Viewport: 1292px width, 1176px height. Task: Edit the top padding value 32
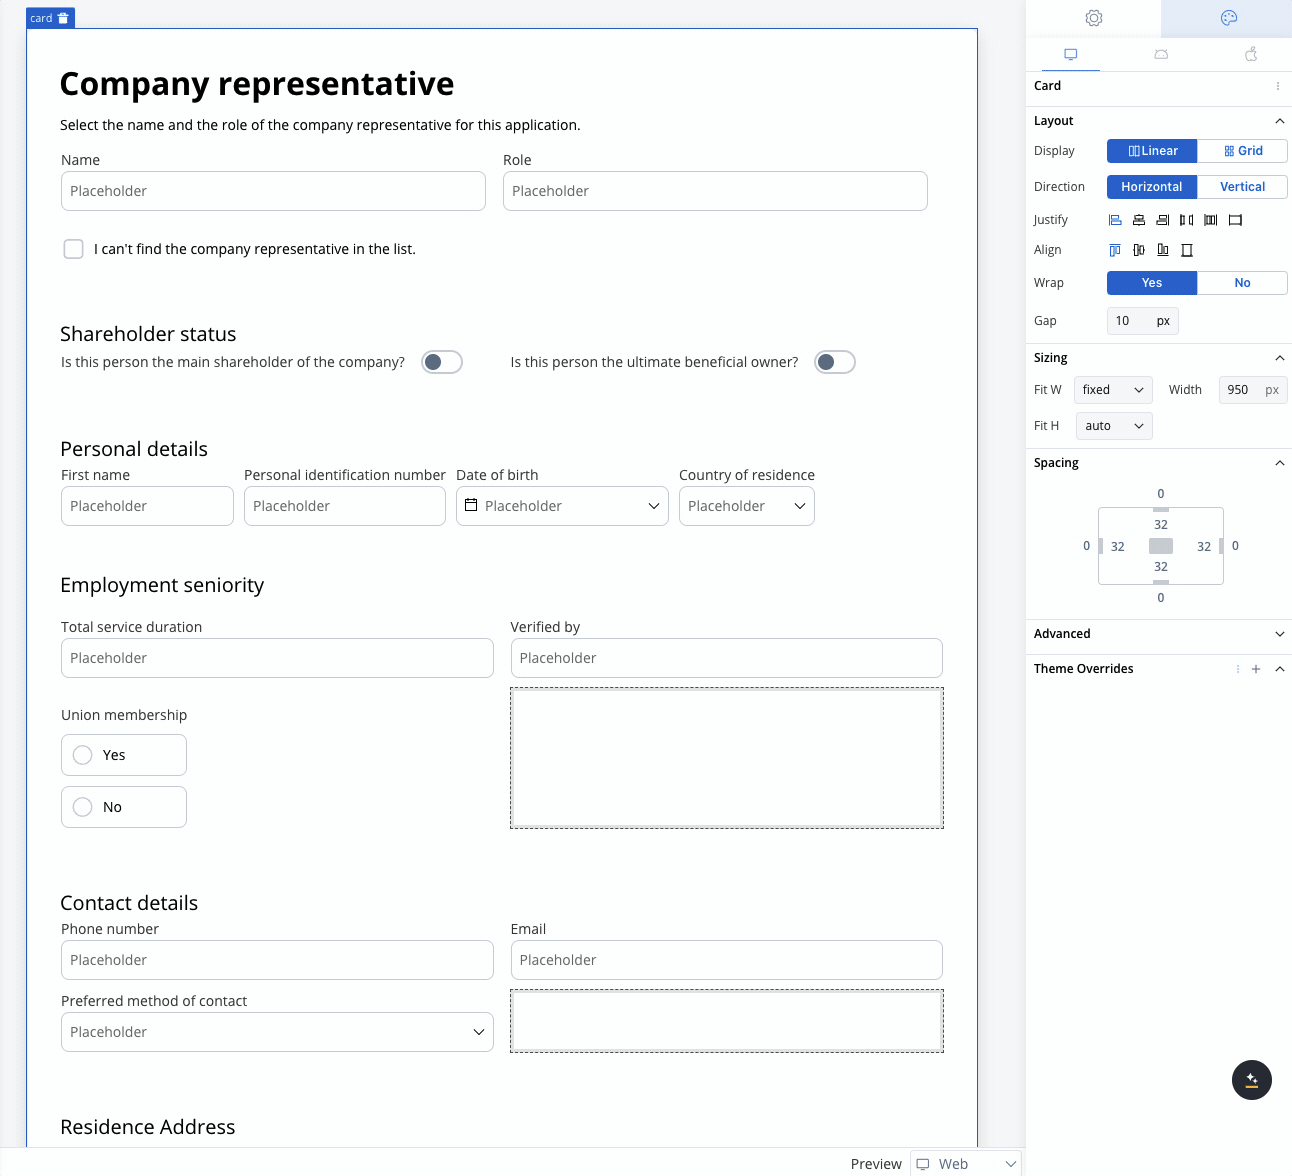pyautogui.click(x=1161, y=525)
